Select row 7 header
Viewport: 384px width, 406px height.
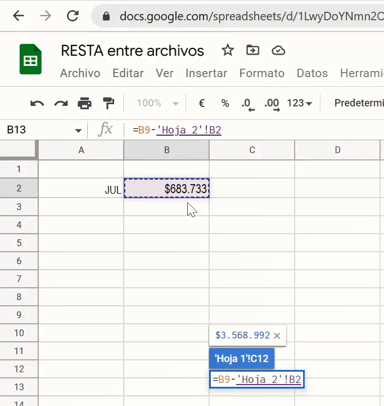pyautogui.click(x=19, y=279)
